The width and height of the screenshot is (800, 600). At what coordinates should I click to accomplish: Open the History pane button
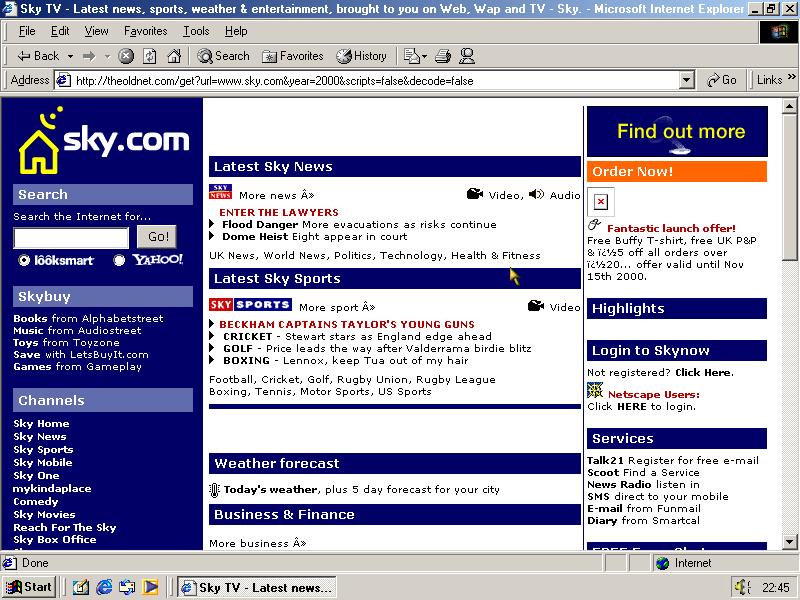[x=361, y=56]
